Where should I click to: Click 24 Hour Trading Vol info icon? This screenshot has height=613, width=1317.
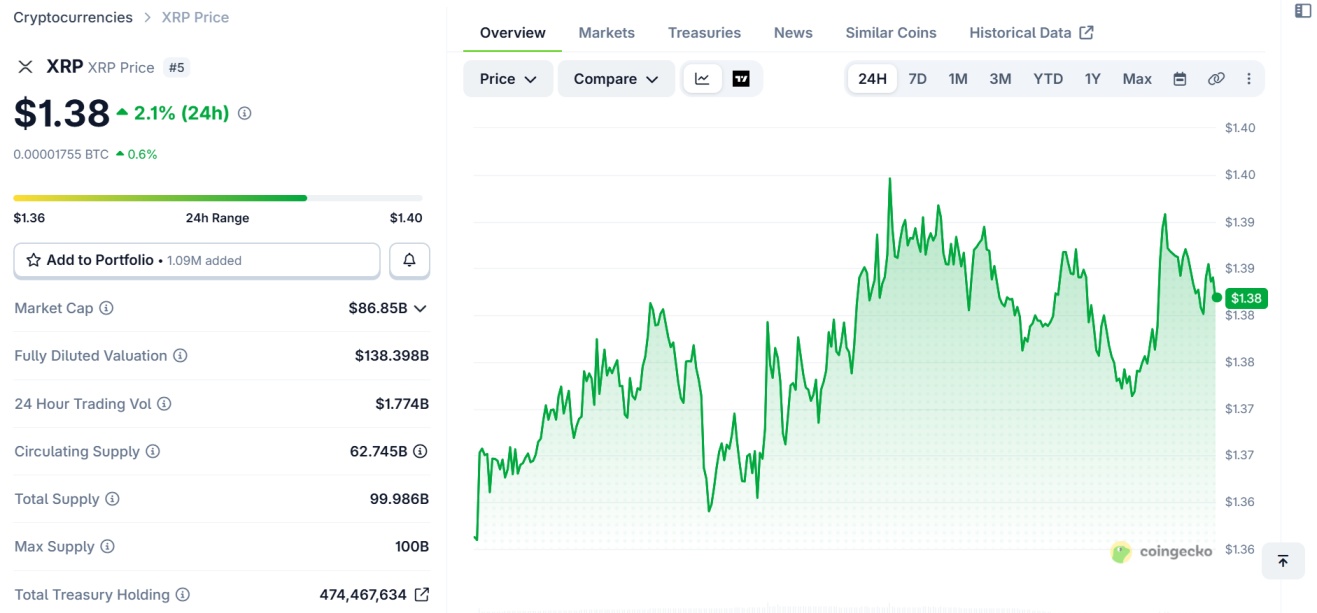pyautogui.click(x=164, y=404)
